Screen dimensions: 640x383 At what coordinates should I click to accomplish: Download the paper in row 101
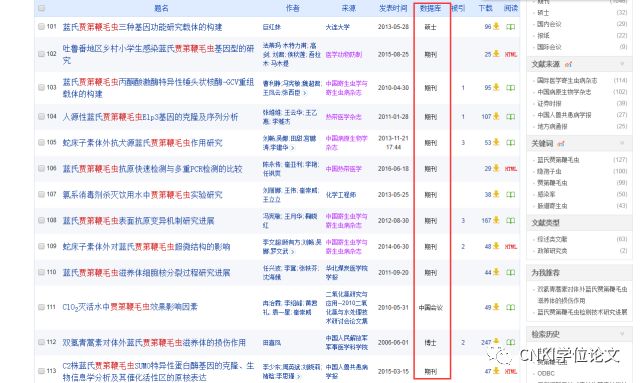tap(496, 27)
